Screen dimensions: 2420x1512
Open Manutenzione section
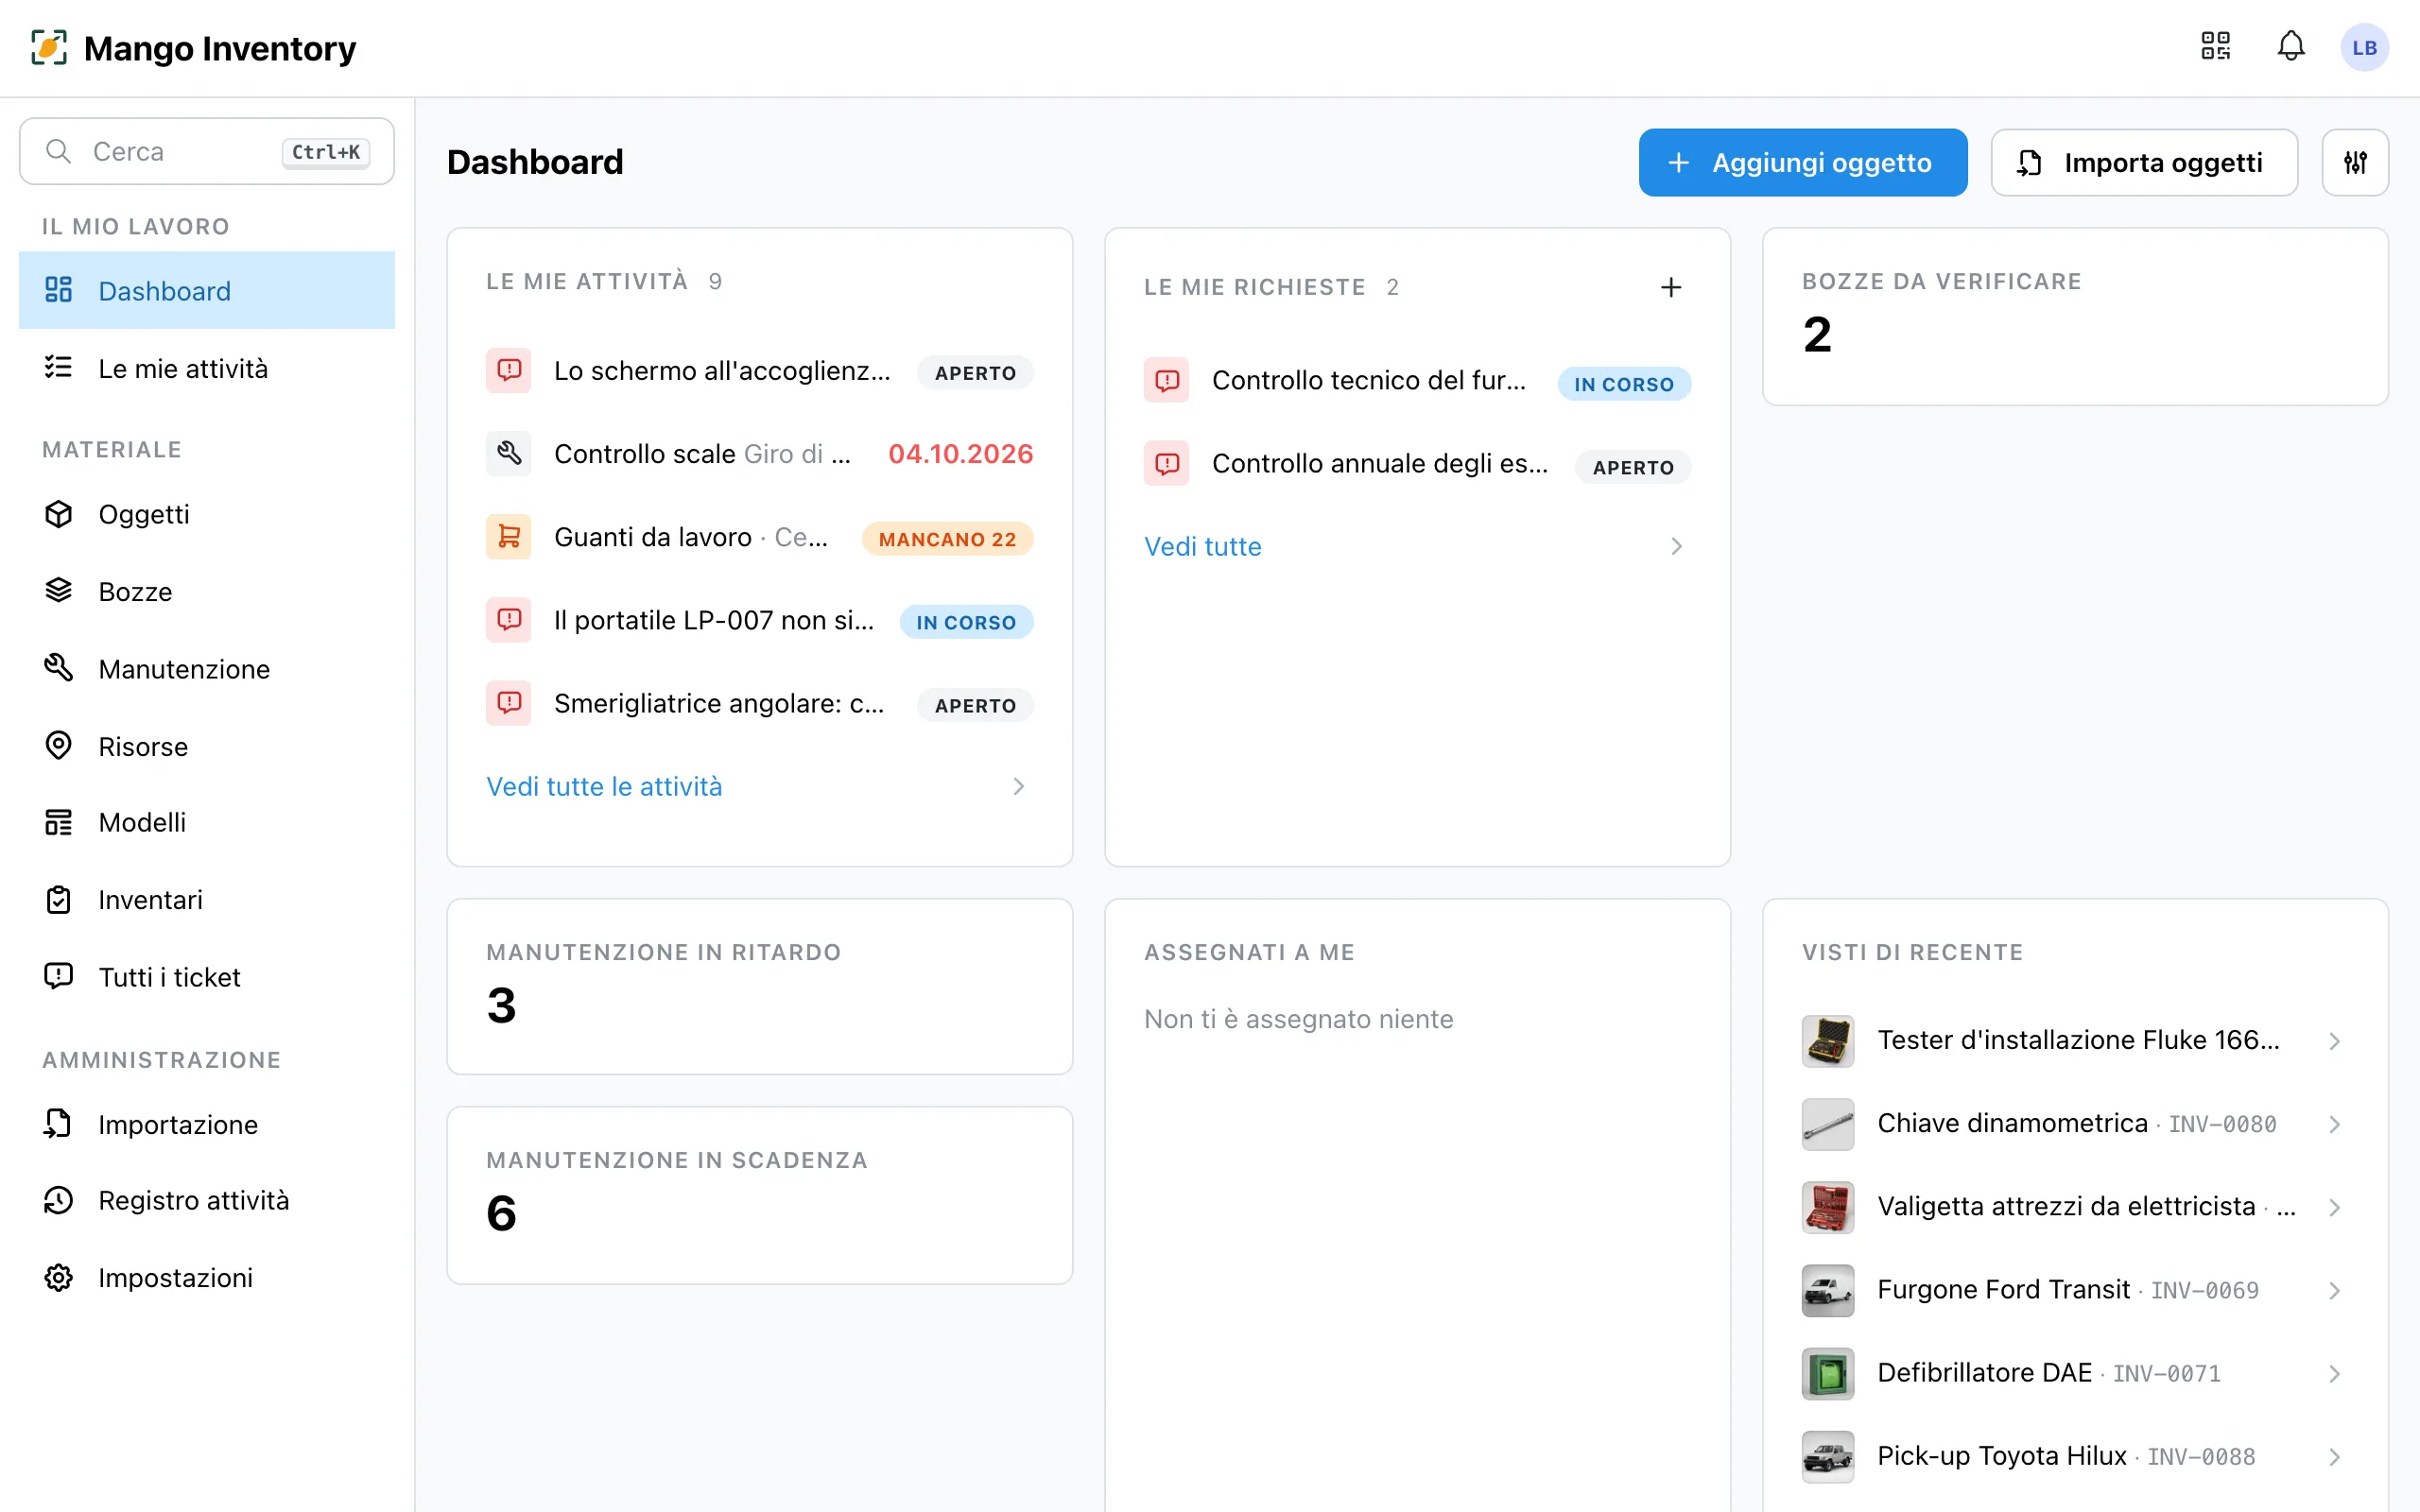207,668
